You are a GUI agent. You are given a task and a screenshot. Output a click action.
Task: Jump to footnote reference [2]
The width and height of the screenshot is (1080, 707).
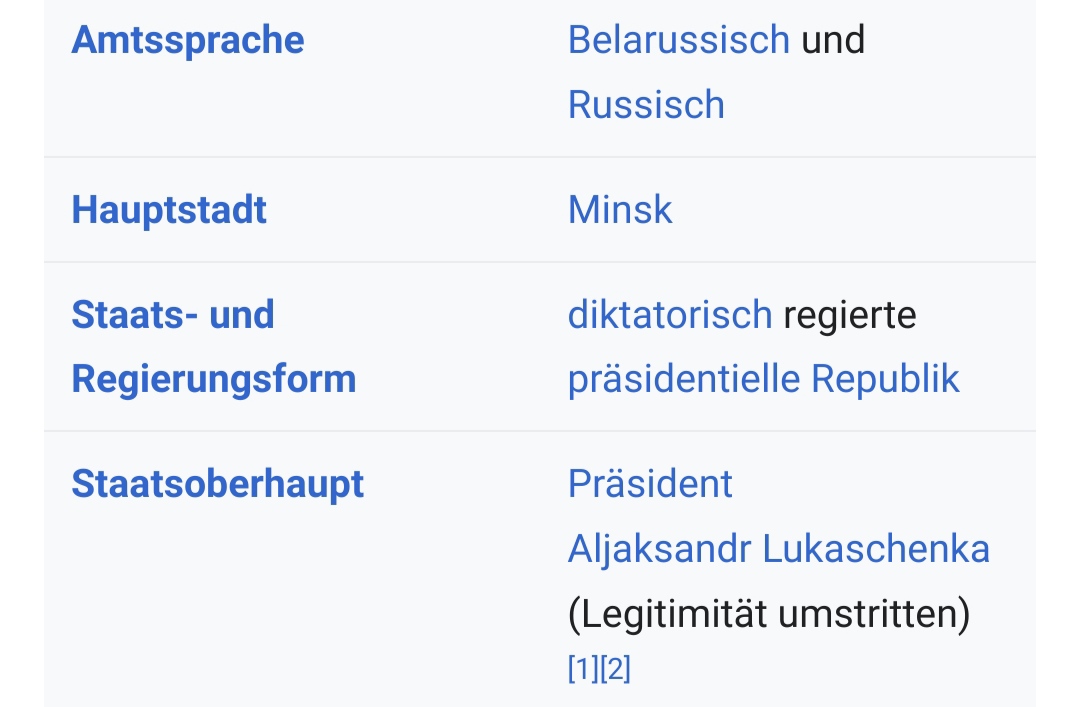point(615,668)
